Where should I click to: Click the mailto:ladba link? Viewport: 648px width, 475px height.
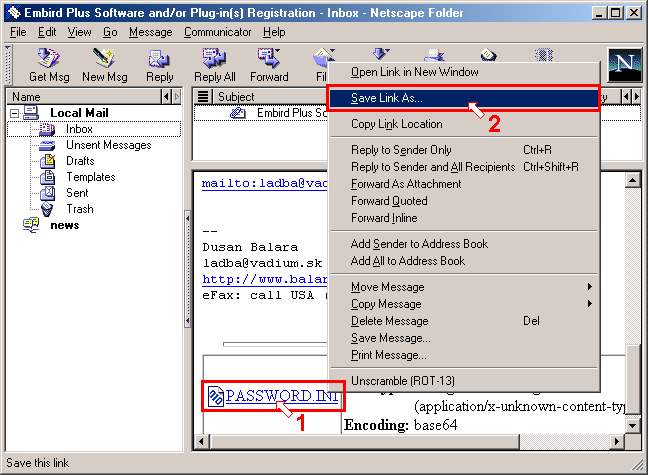(x=264, y=183)
